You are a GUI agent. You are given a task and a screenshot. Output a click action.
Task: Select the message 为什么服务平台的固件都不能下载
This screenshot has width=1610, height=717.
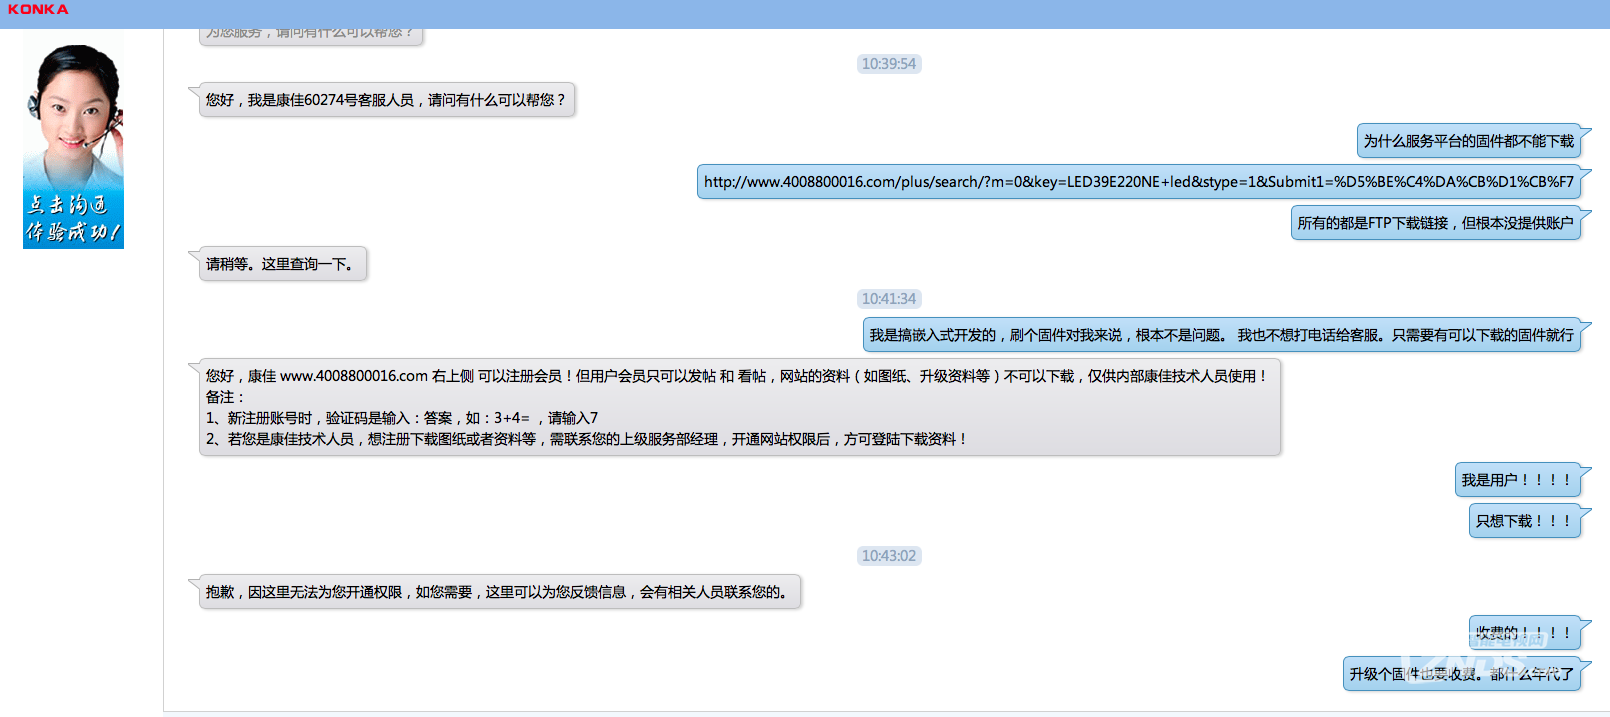point(1469,141)
